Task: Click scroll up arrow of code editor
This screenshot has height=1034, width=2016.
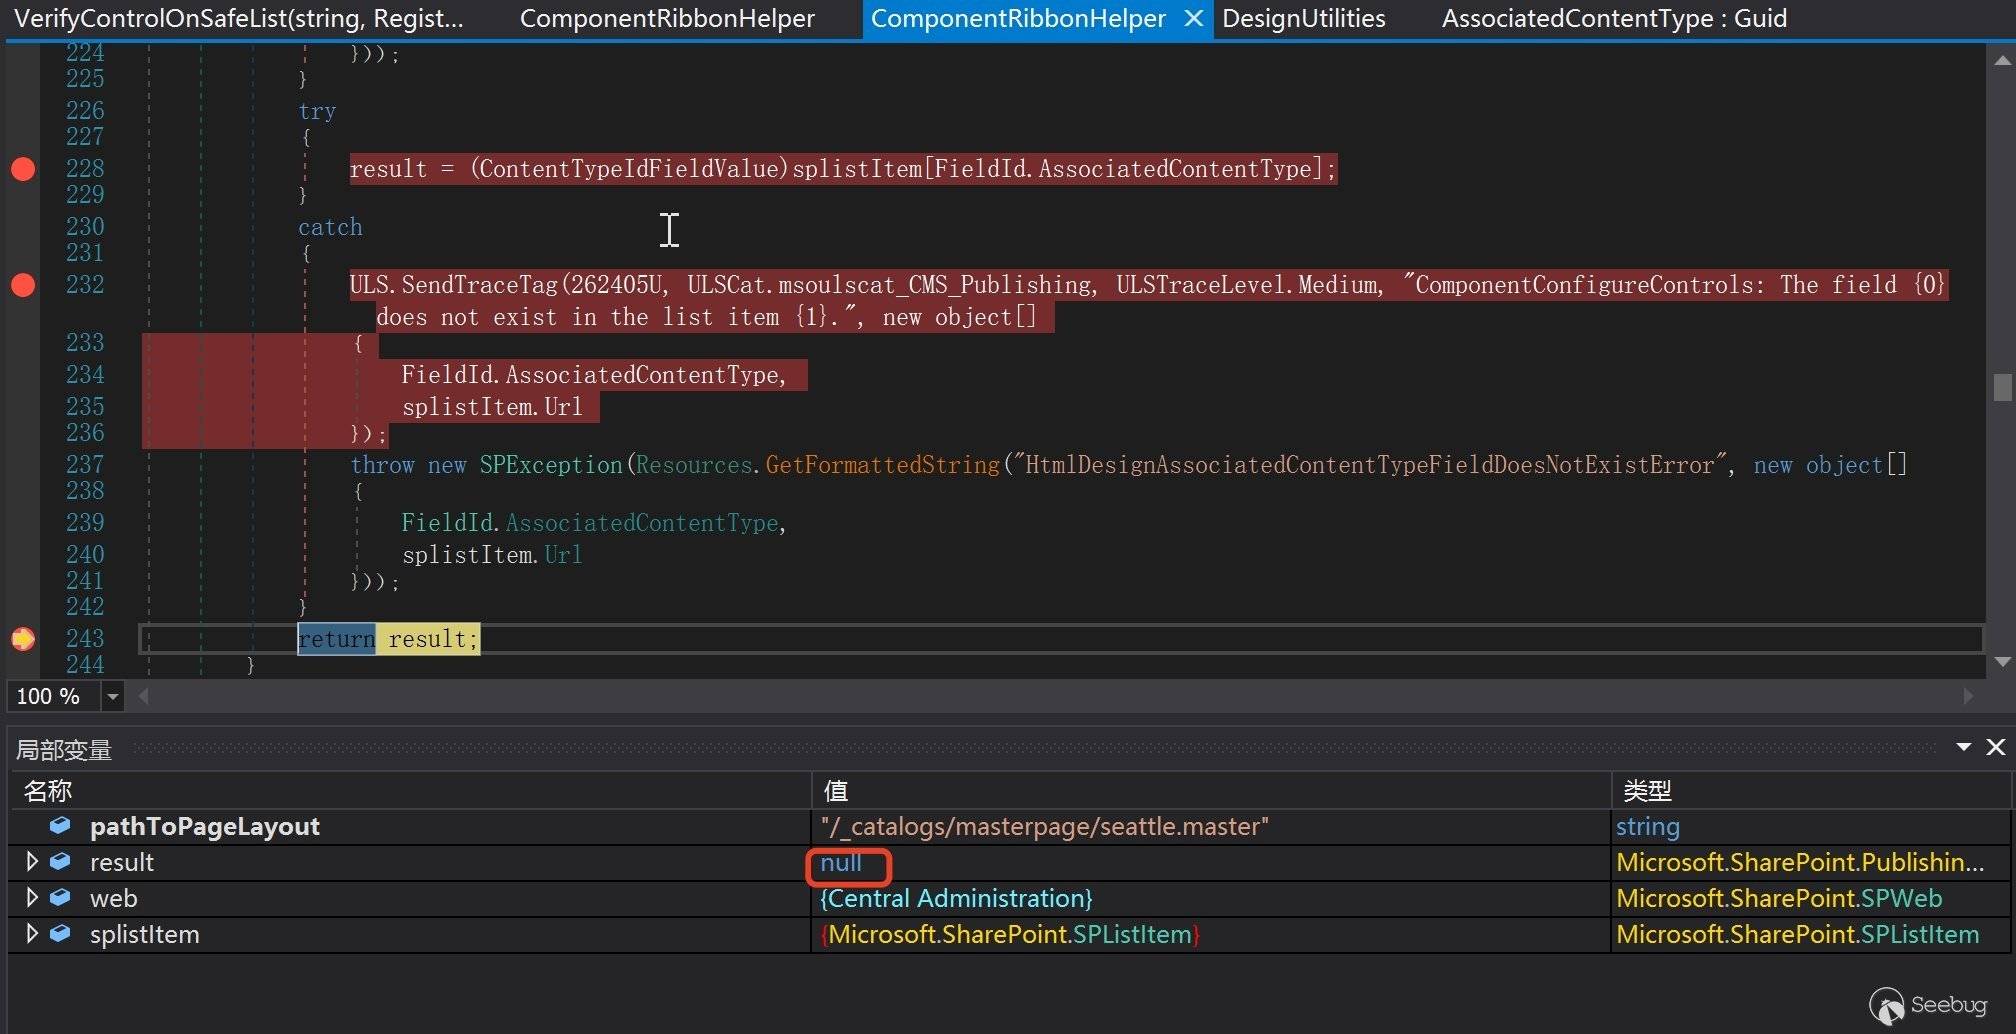Action: click(x=2002, y=61)
